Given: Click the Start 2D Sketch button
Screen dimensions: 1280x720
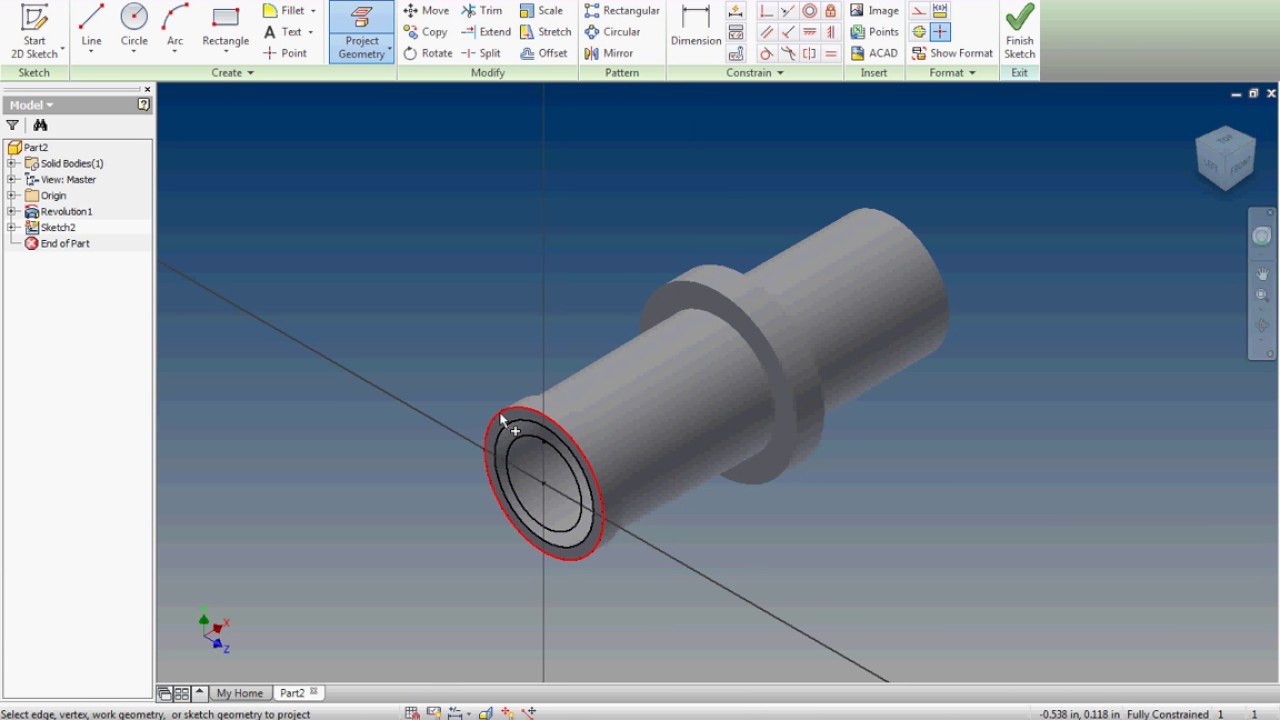Looking at the screenshot, I should click(34, 31).
